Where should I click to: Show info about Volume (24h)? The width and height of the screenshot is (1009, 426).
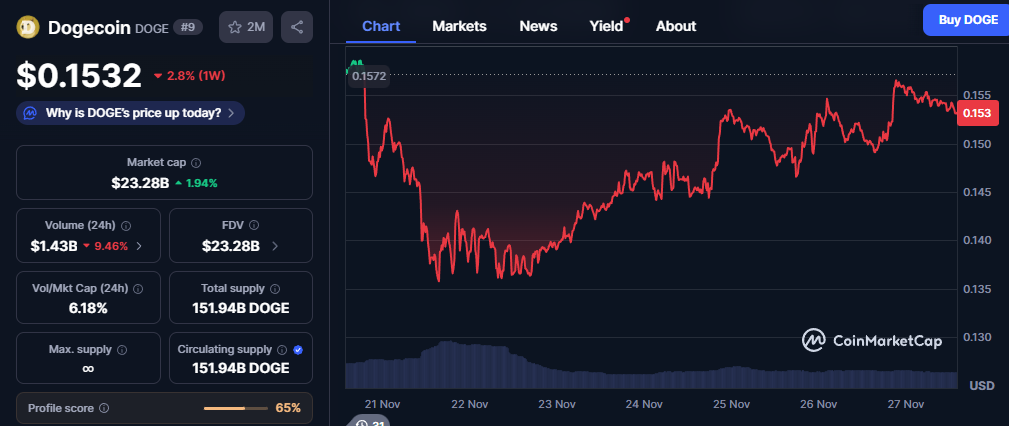pos(126,226)
